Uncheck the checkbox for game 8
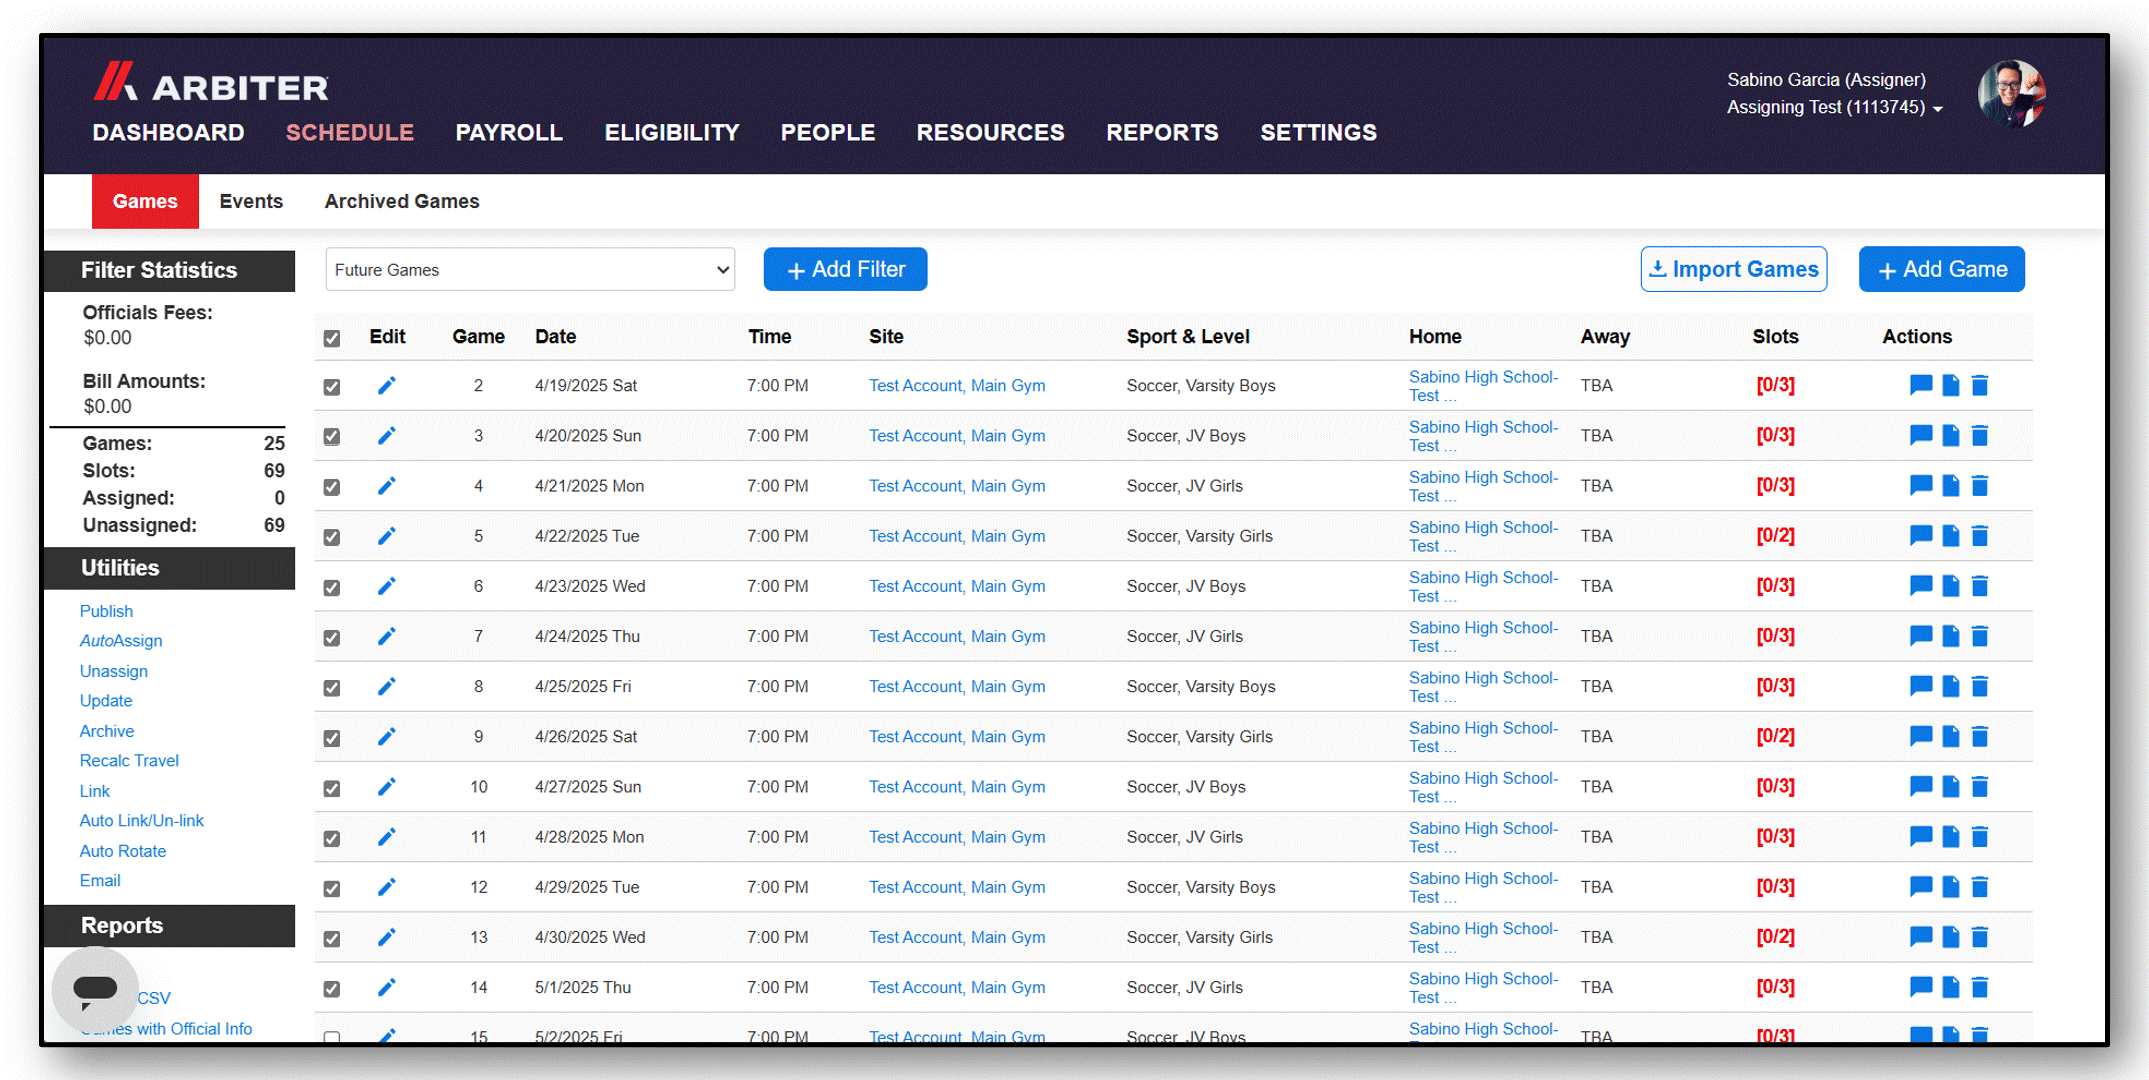Viewport: 2149px width, 1080px height. pos(332,688)
